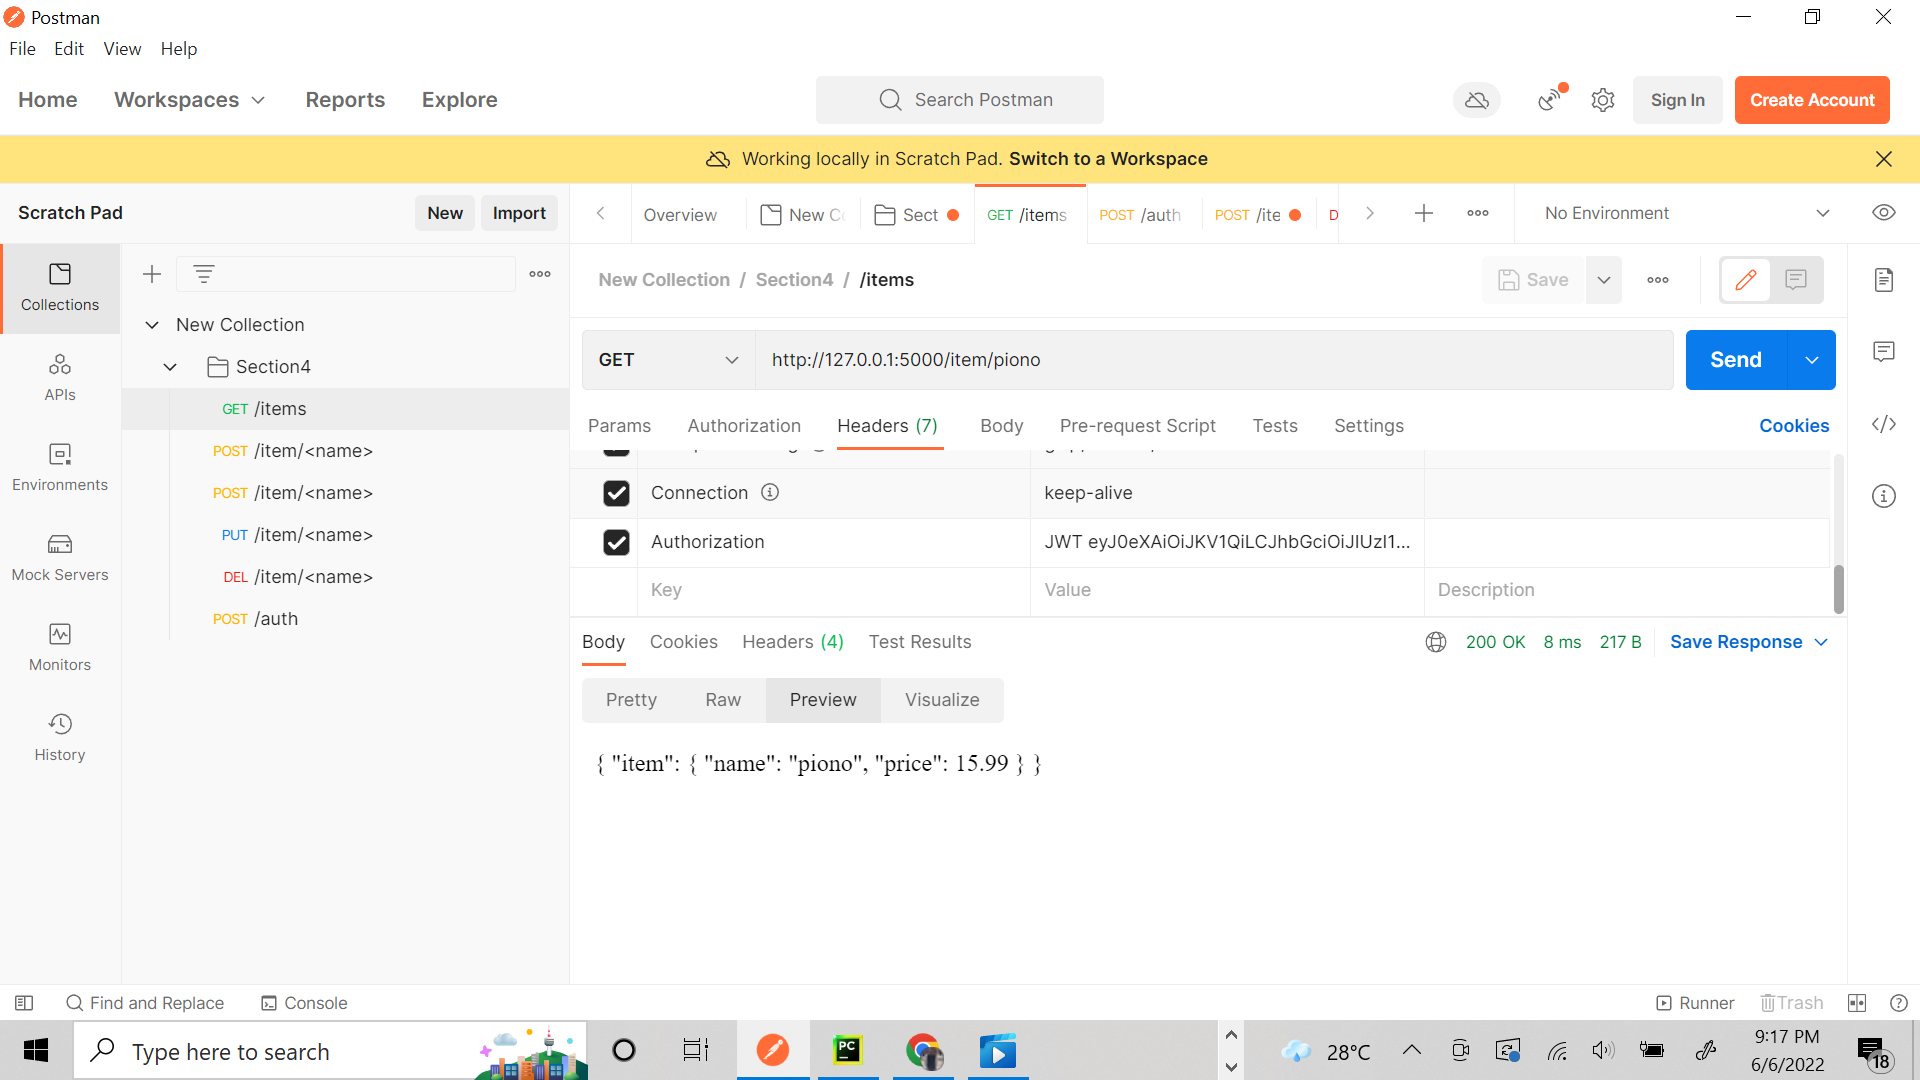
Task: Click Create Account button
Action: [x=1812, y=100]
